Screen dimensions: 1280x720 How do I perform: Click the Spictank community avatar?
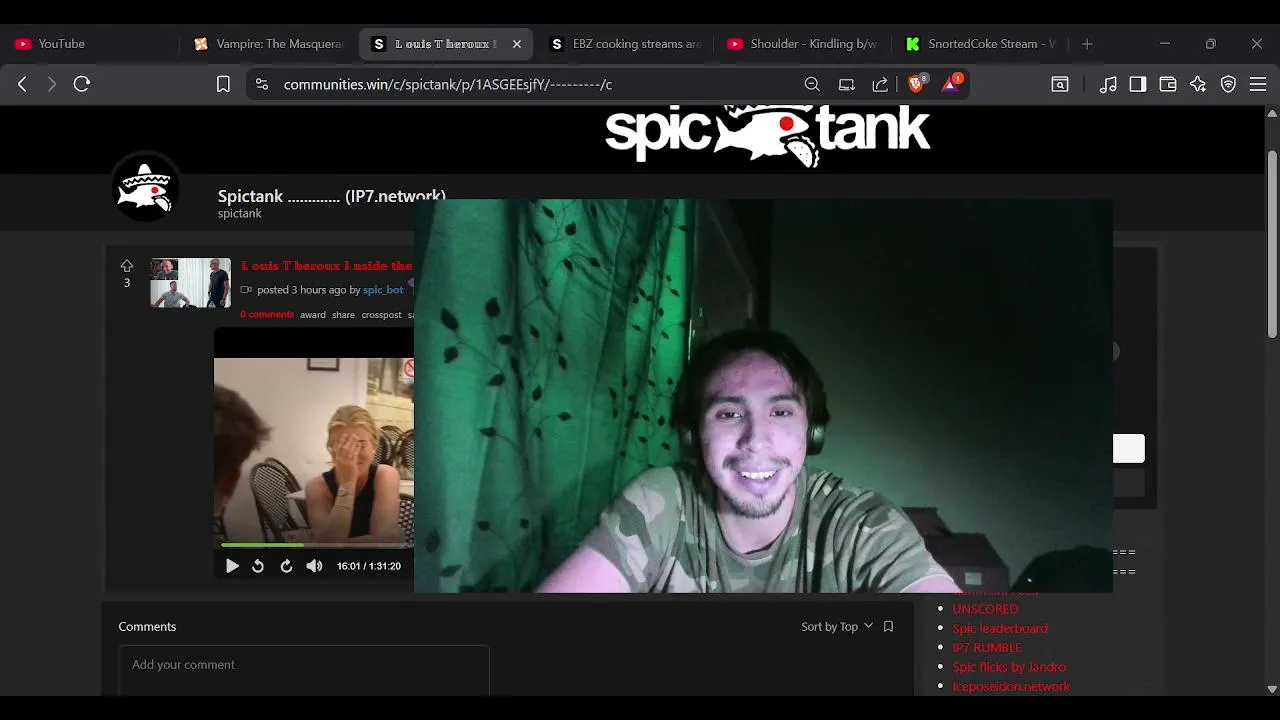146,187
